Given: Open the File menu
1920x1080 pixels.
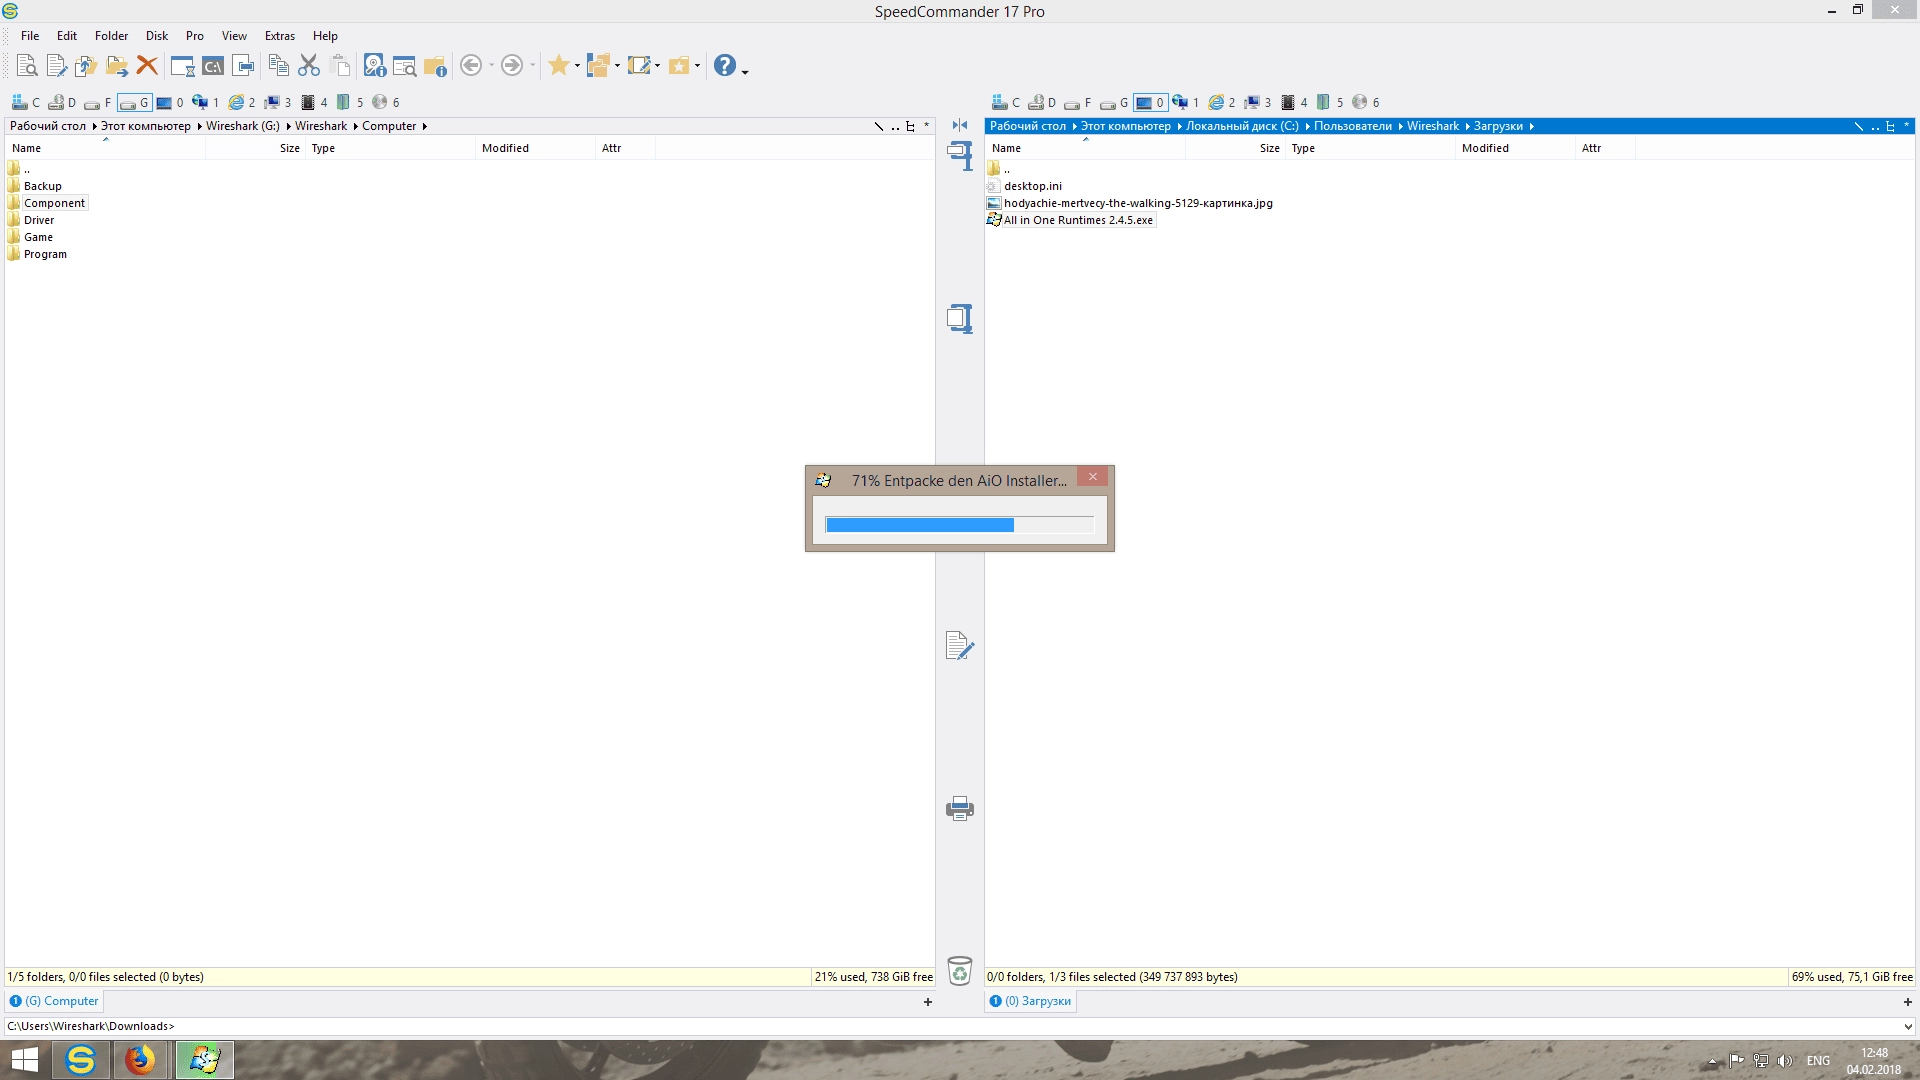Looking at the screenshot, I should [30, 36].
